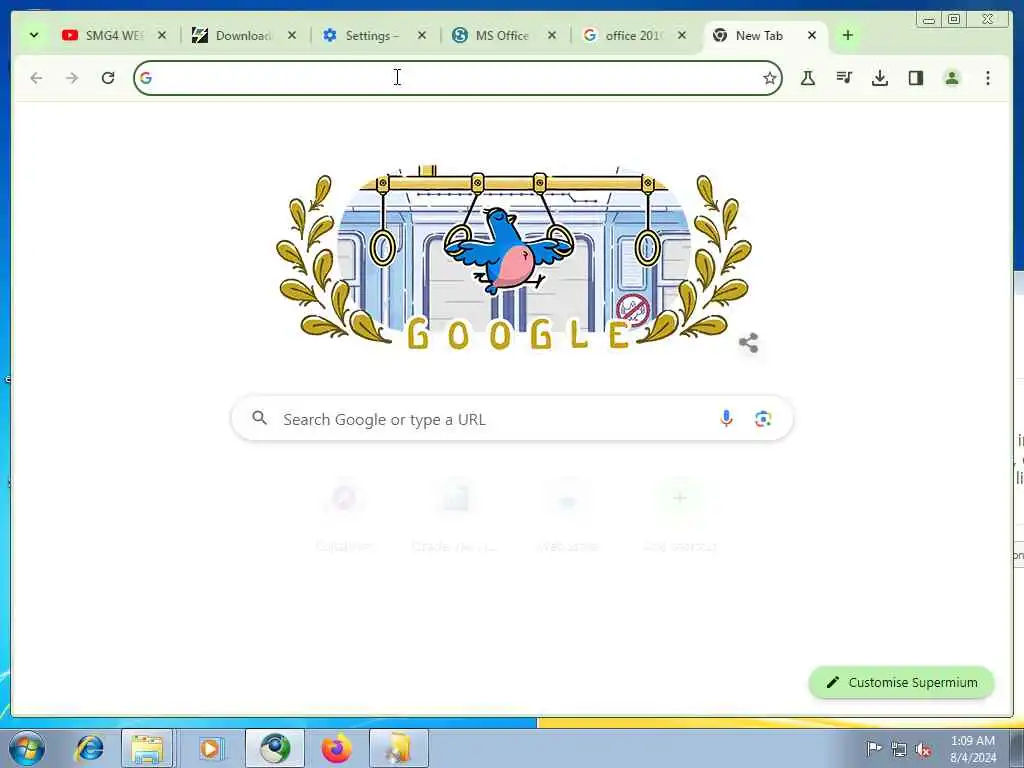The width and height of the screenshot is (1024, 768).
Task: Open the Windows Start menu
Action: click(27, 748)
